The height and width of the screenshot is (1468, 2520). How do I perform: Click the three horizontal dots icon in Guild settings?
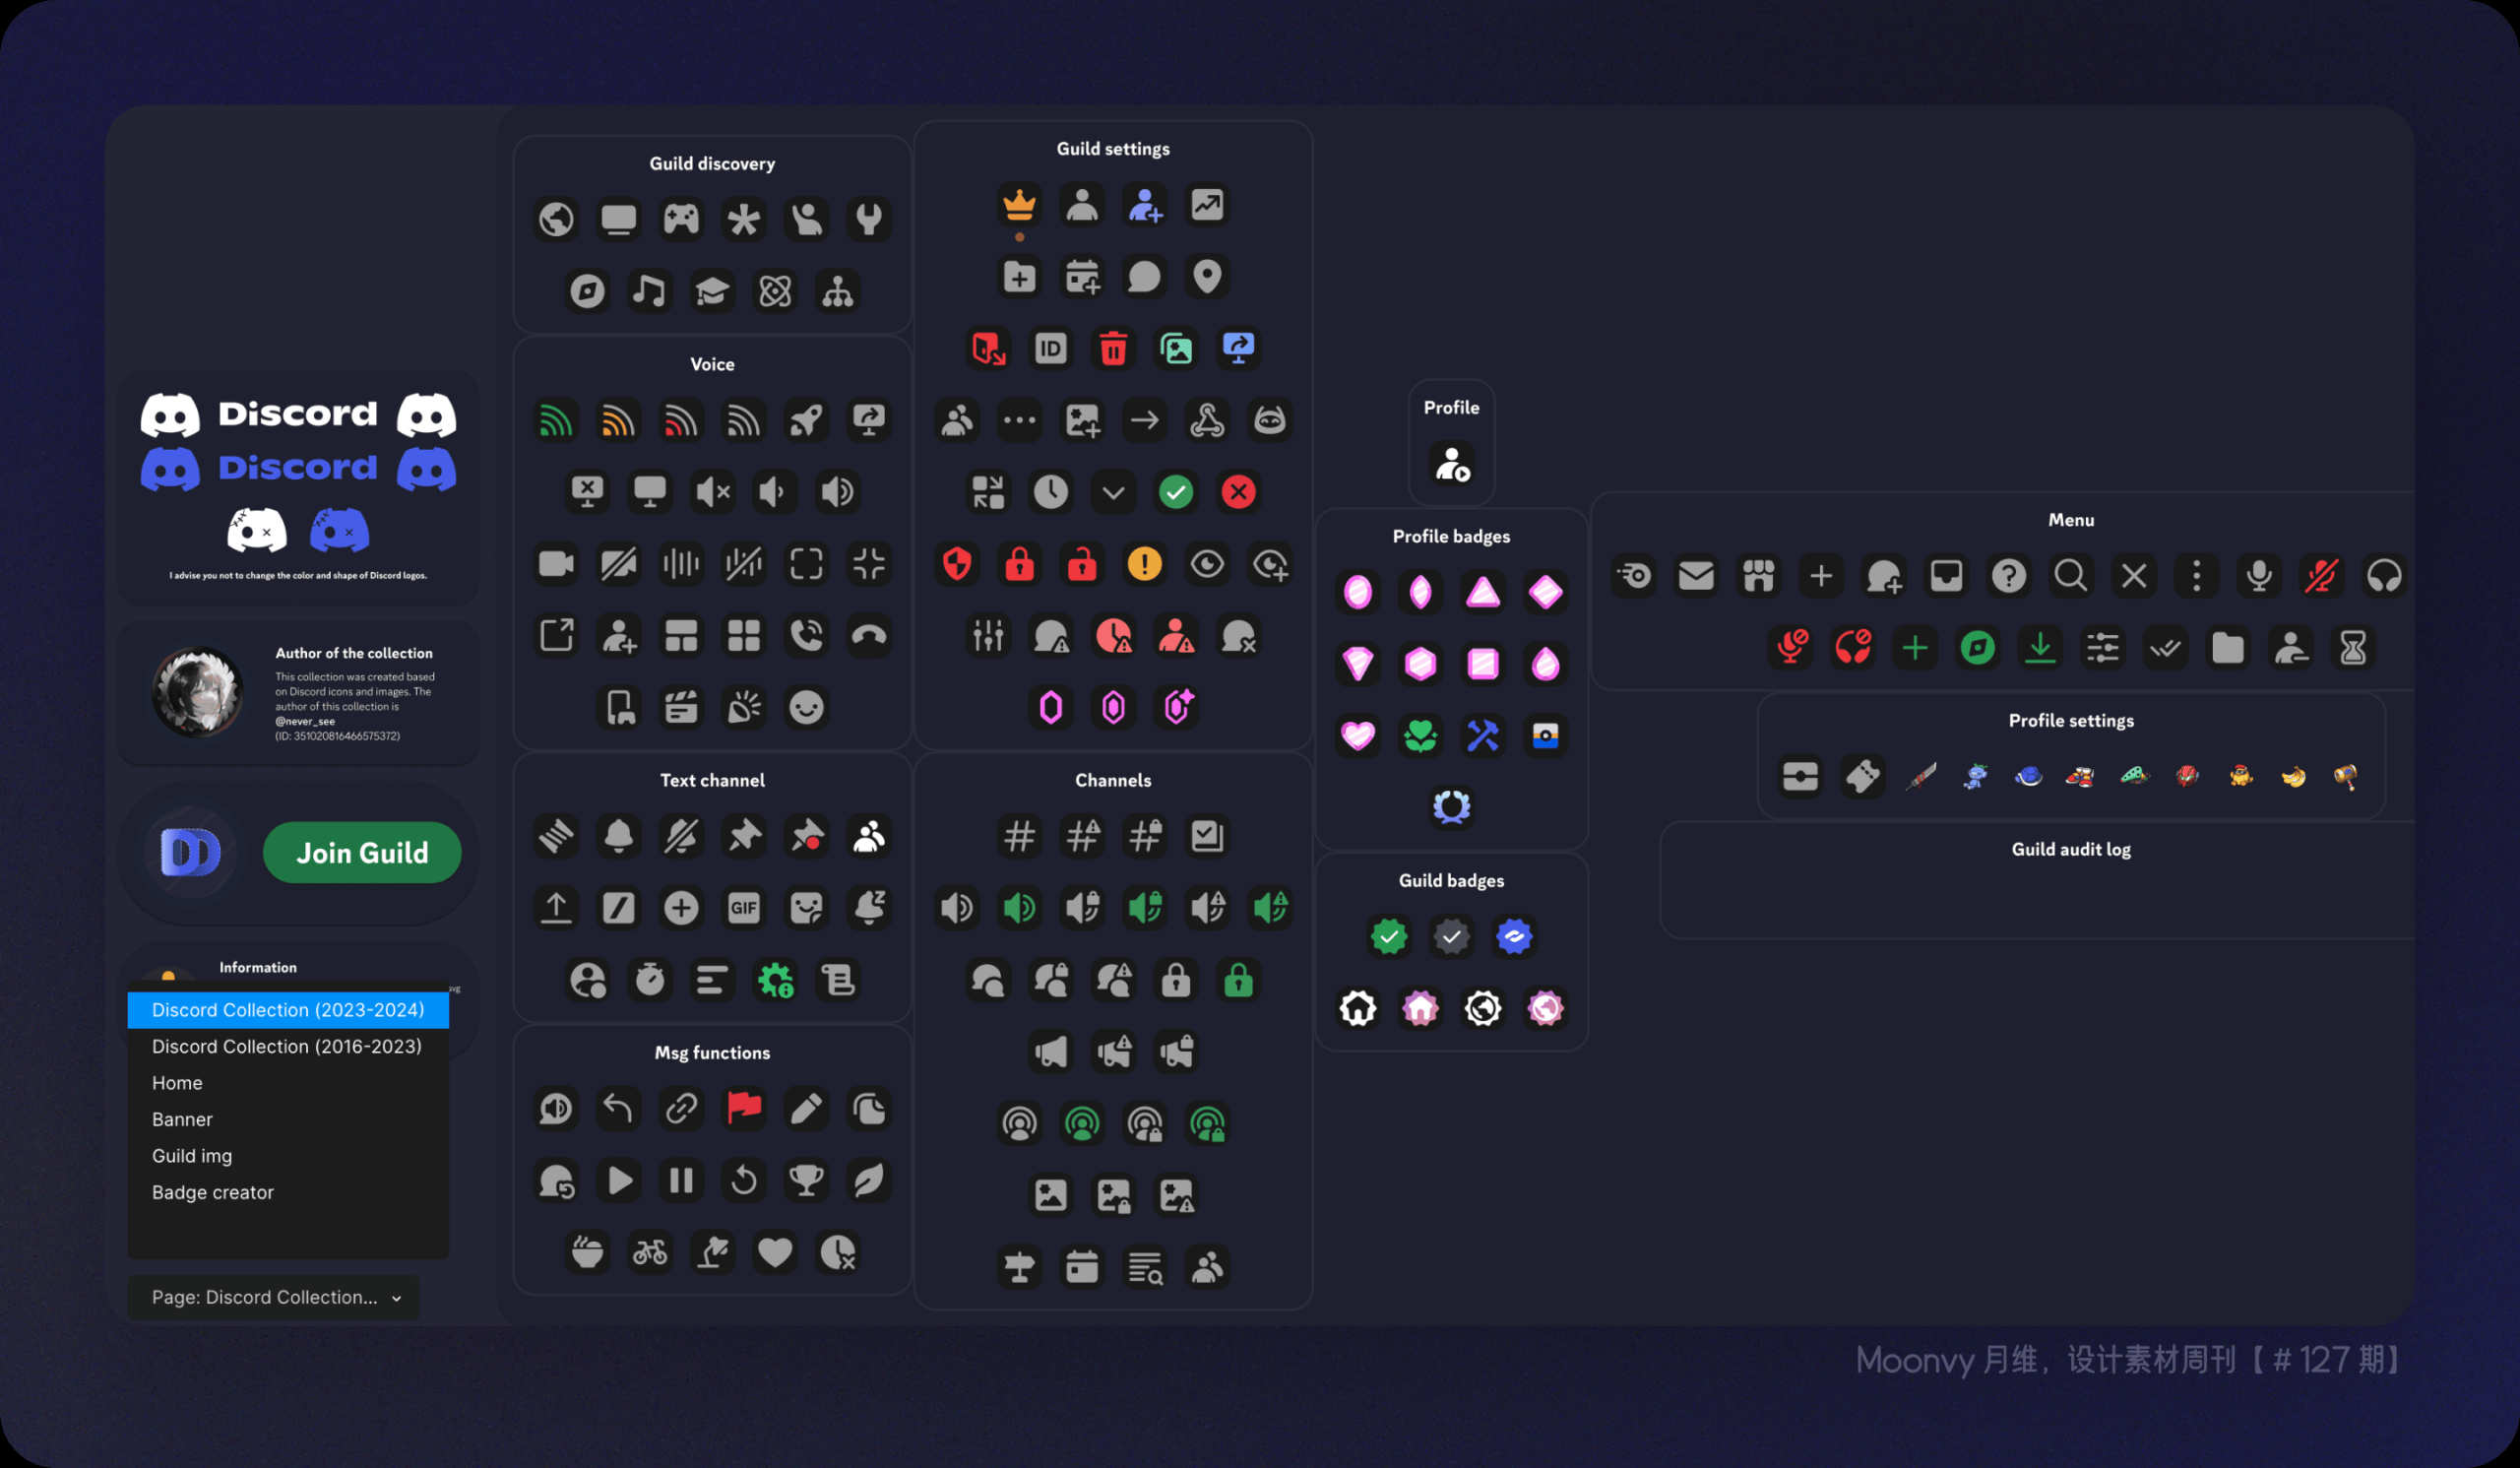coord(1019,420)
